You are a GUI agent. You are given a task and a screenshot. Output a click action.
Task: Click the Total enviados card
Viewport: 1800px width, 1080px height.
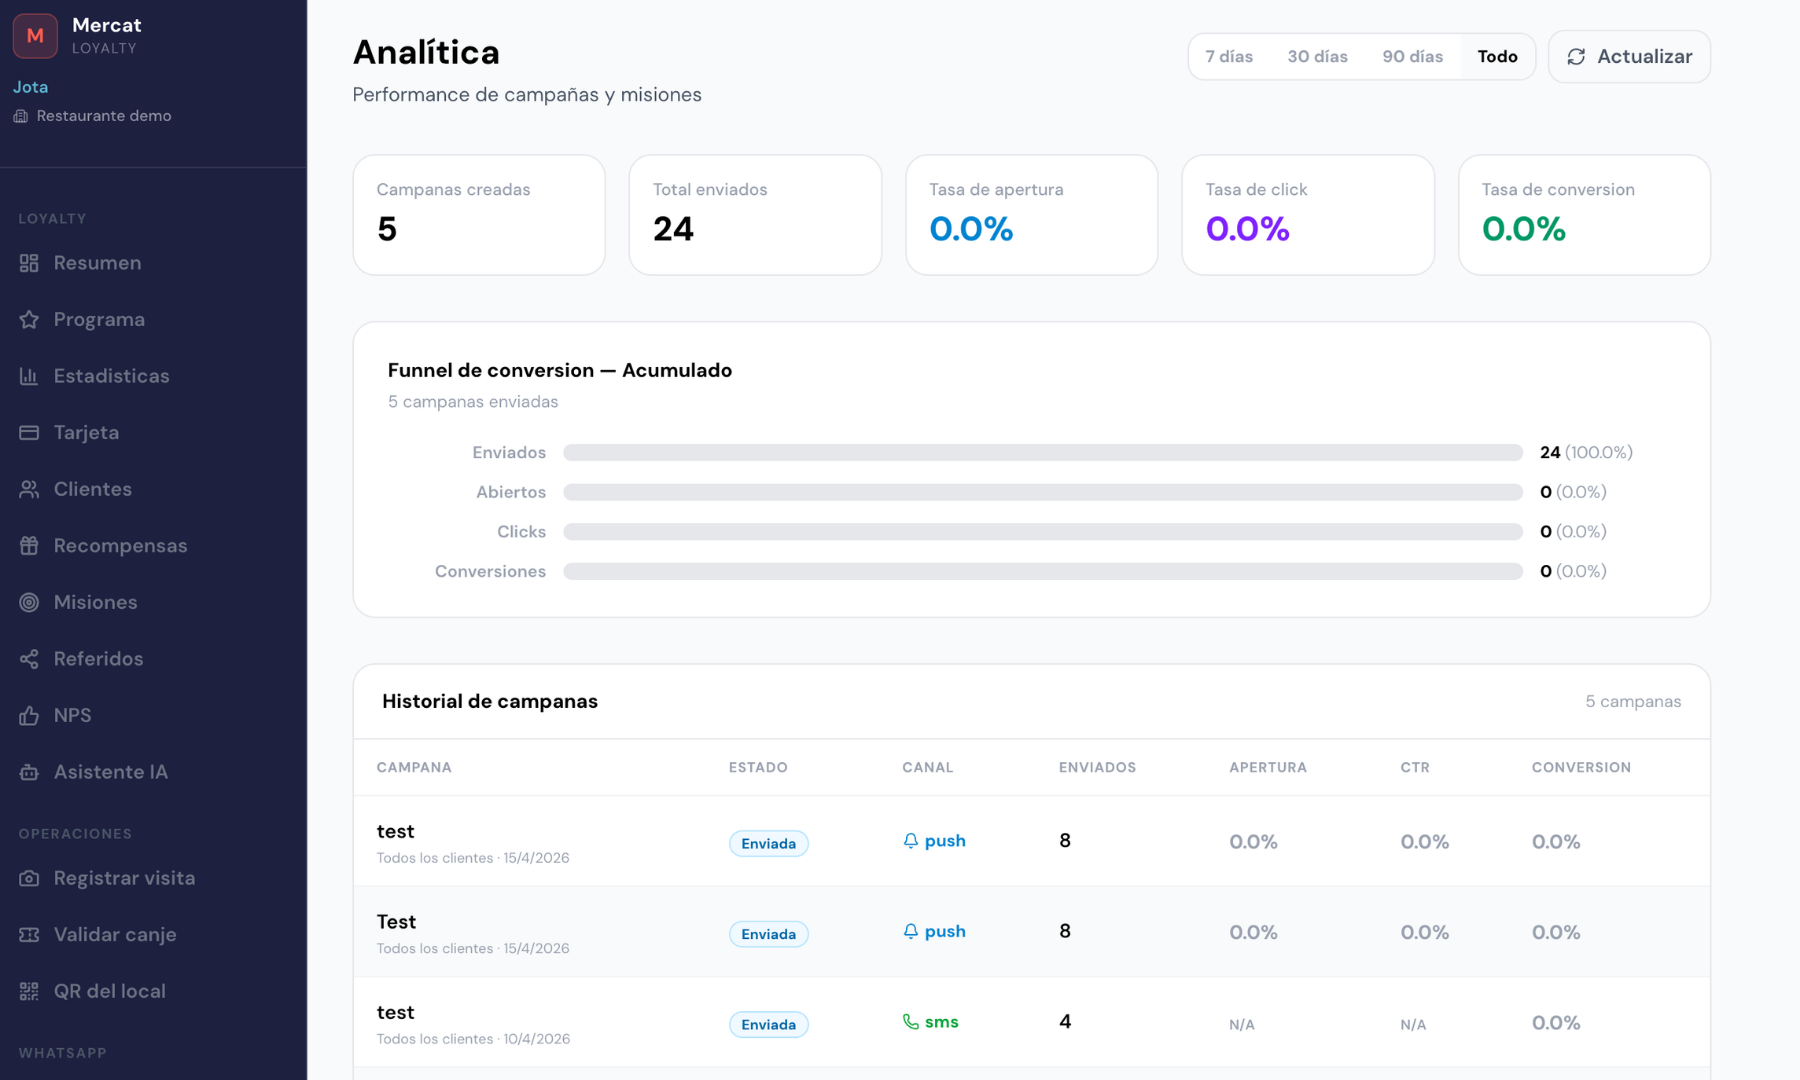tap(755, 215)
